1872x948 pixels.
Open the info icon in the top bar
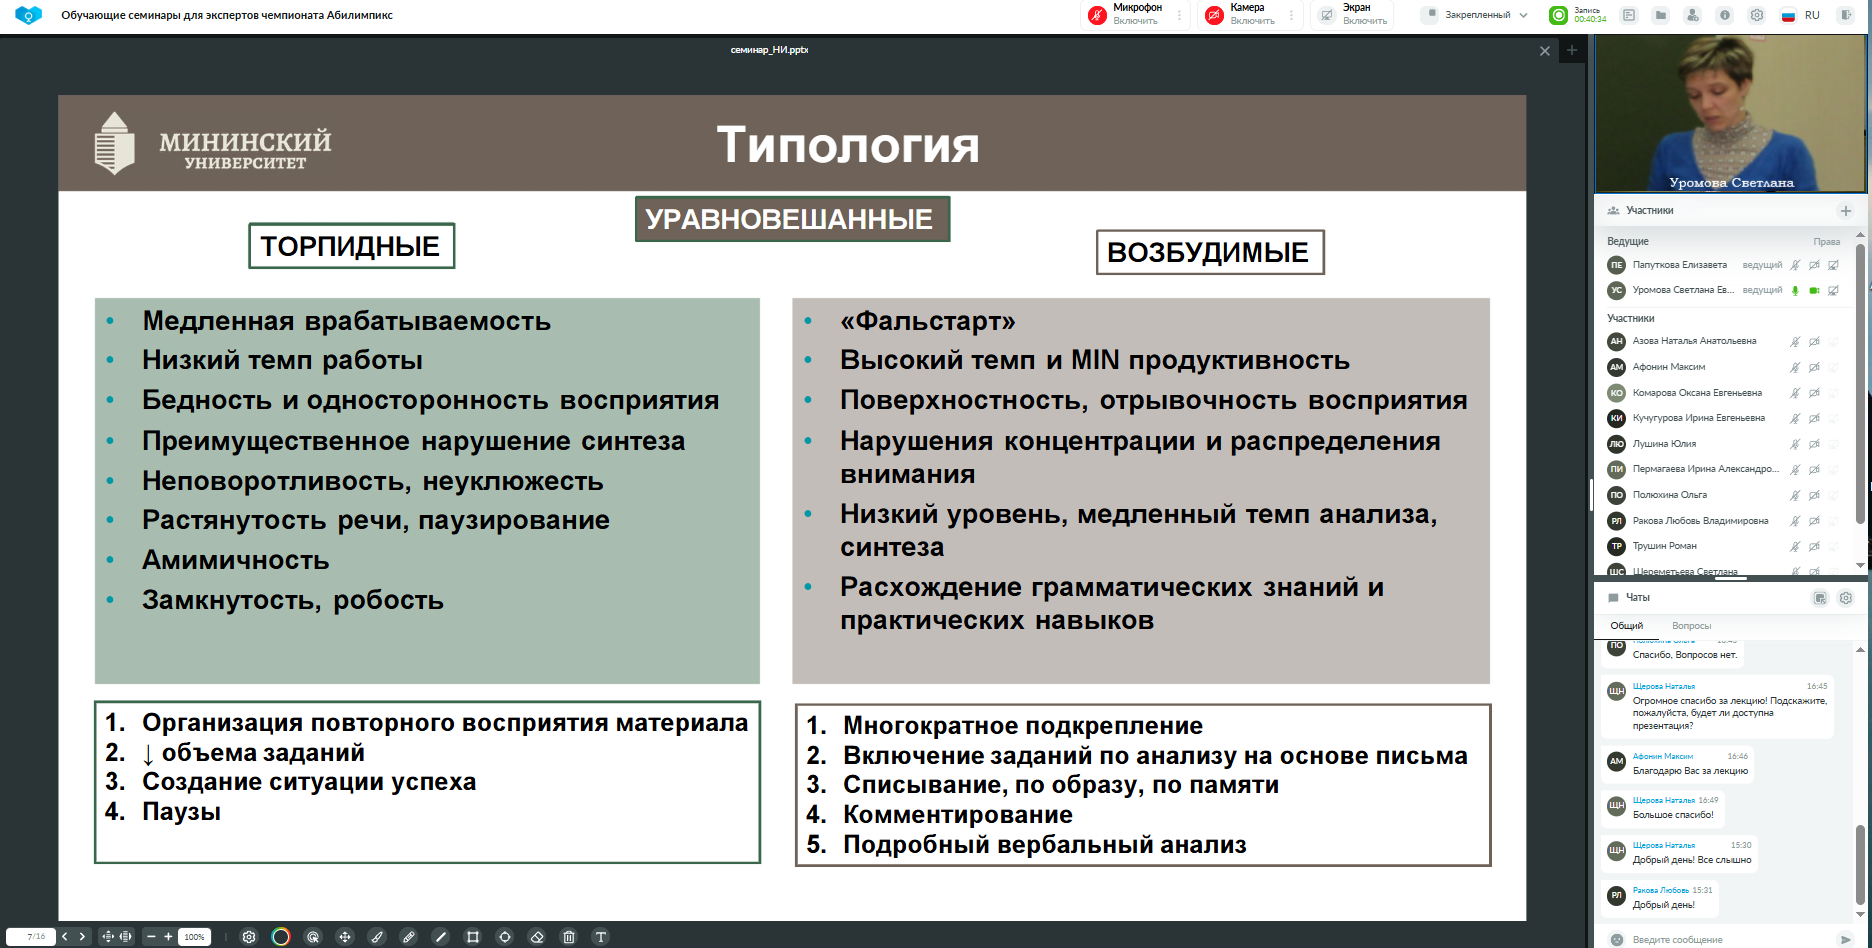tap(1724, 15)
